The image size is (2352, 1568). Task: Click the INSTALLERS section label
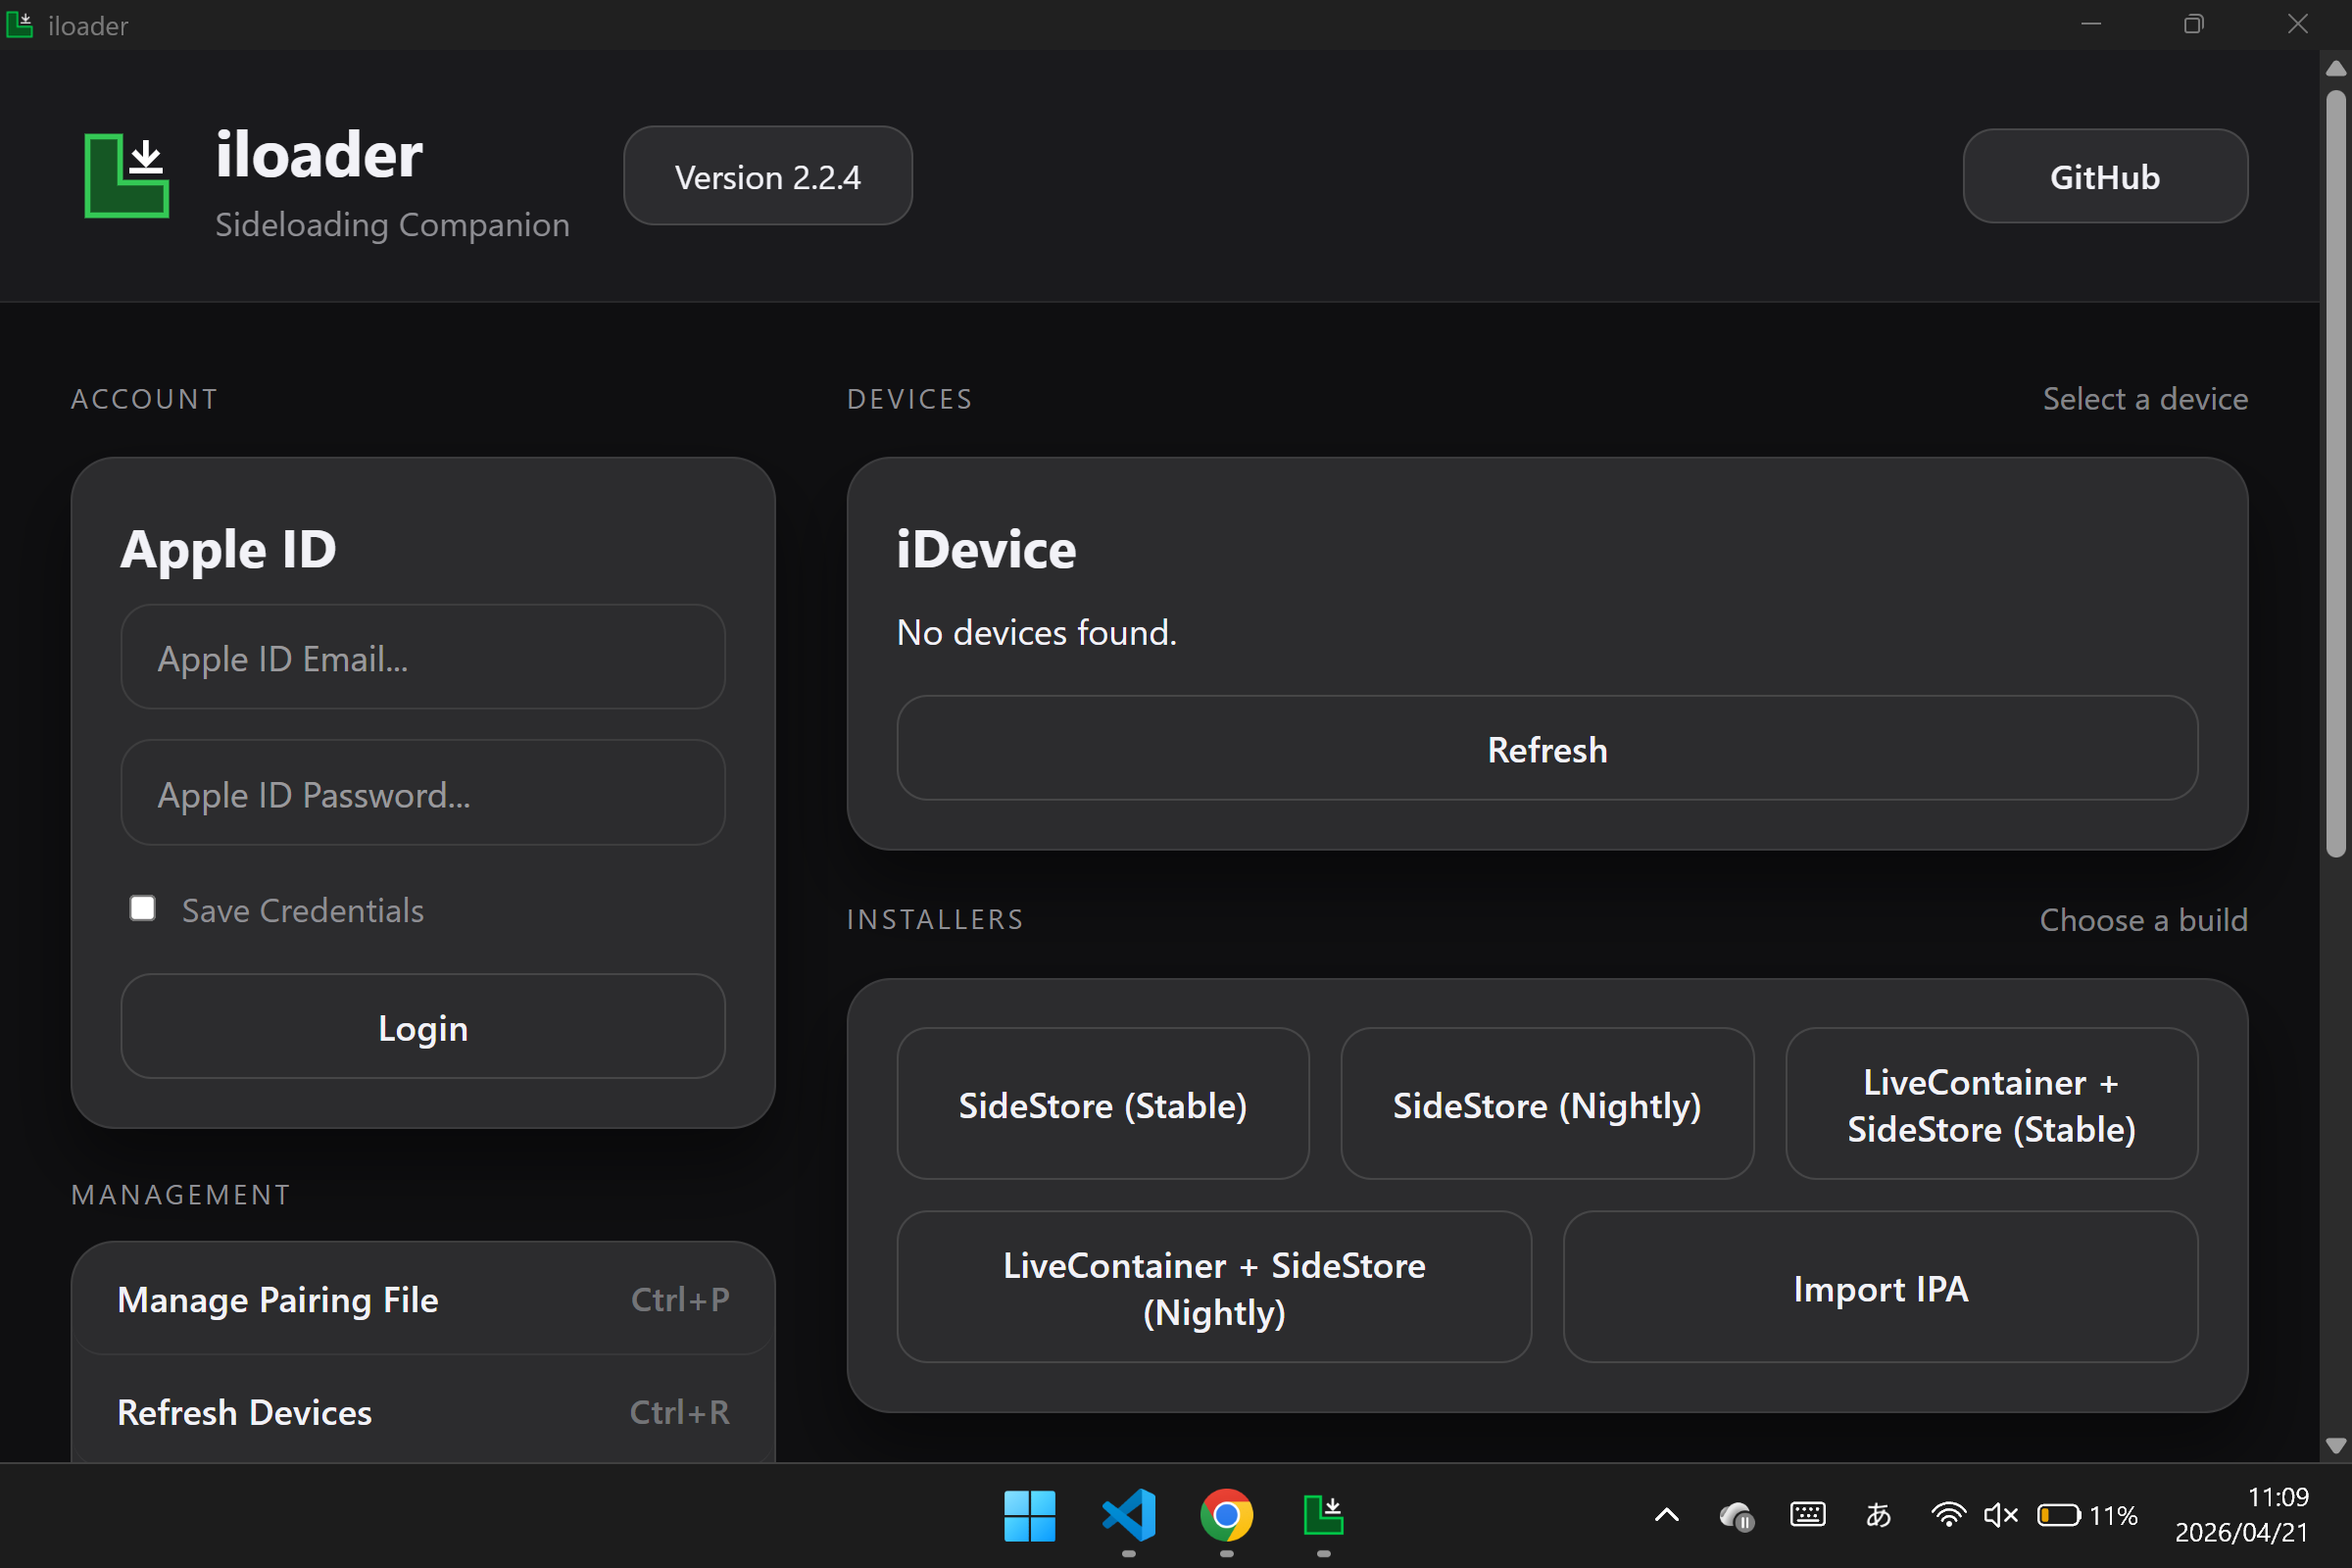click(x=935, y=919)
